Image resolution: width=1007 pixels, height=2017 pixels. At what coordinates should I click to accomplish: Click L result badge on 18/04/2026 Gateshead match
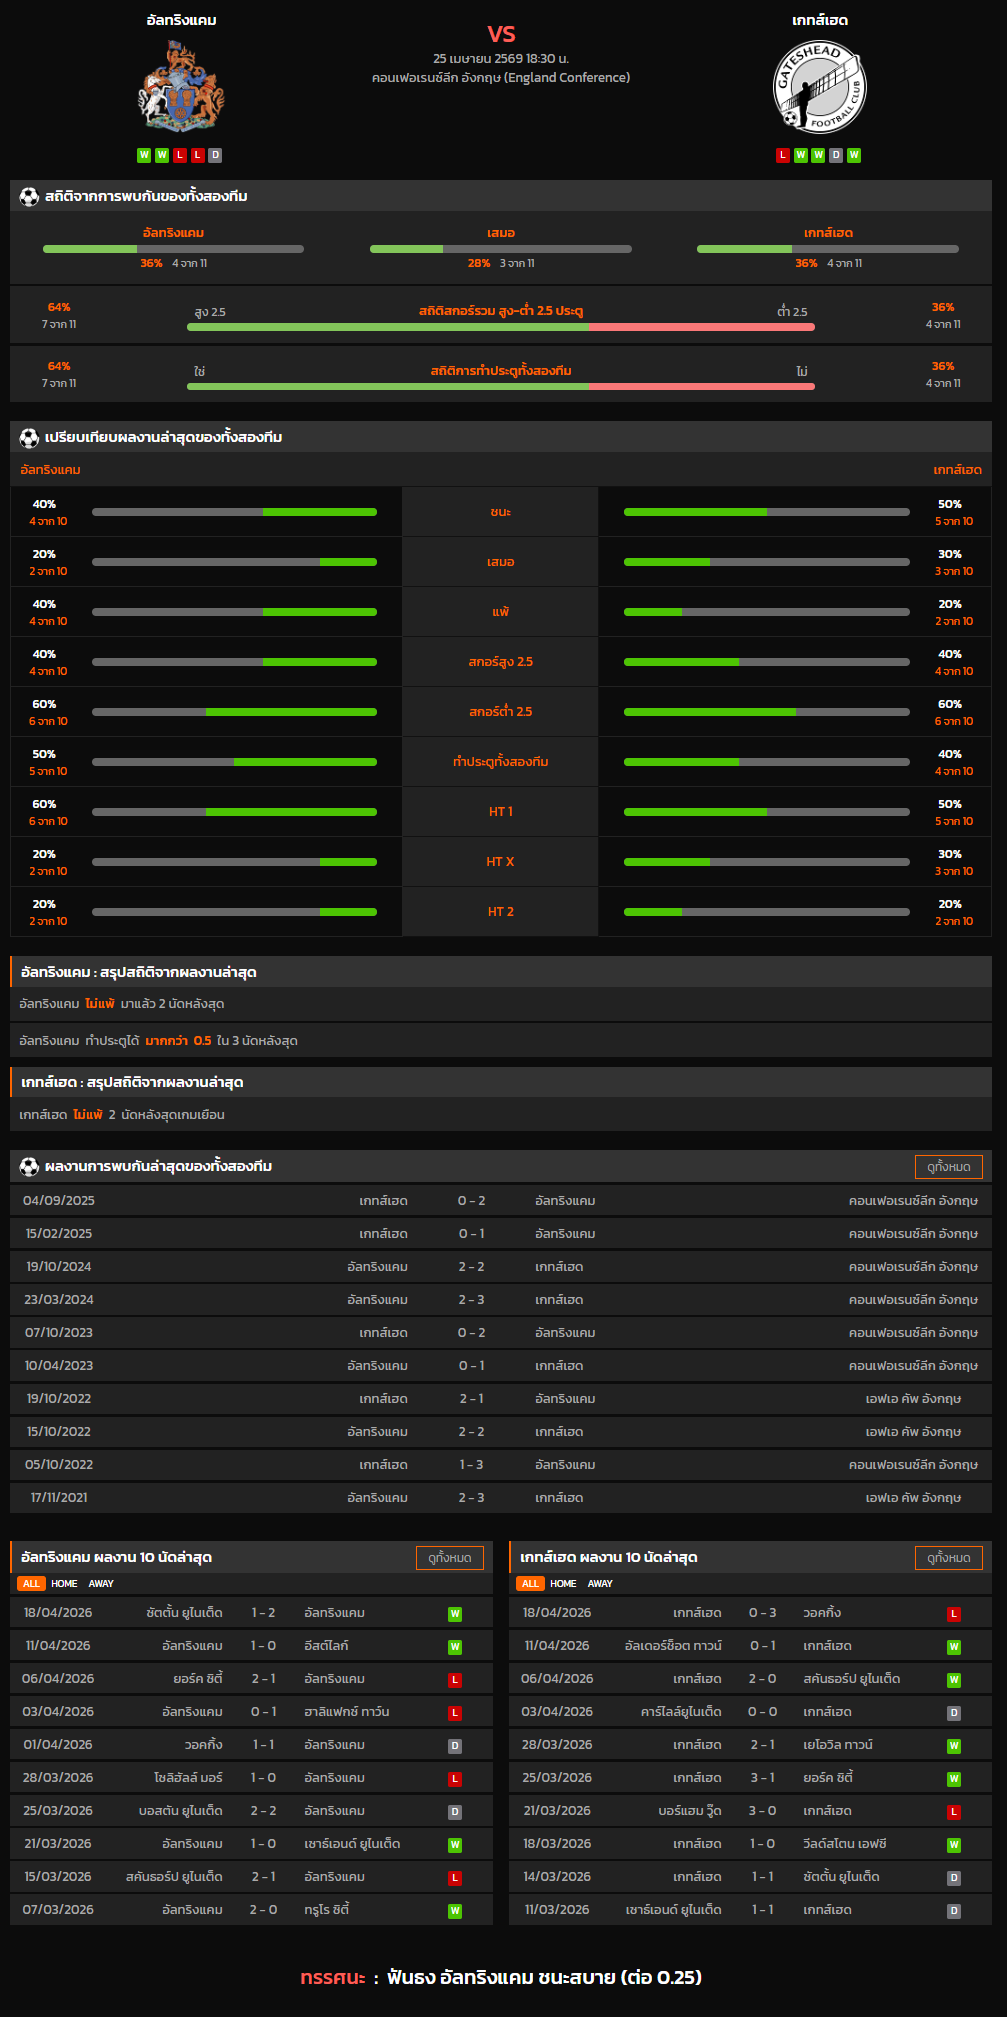954,1614
